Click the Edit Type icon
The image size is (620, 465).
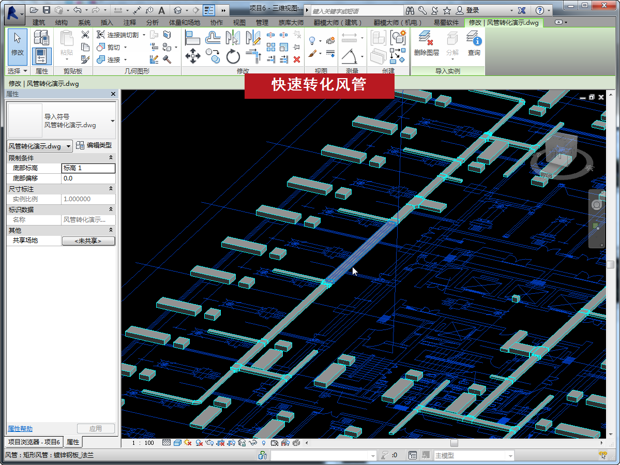click(x=81, y=146)
